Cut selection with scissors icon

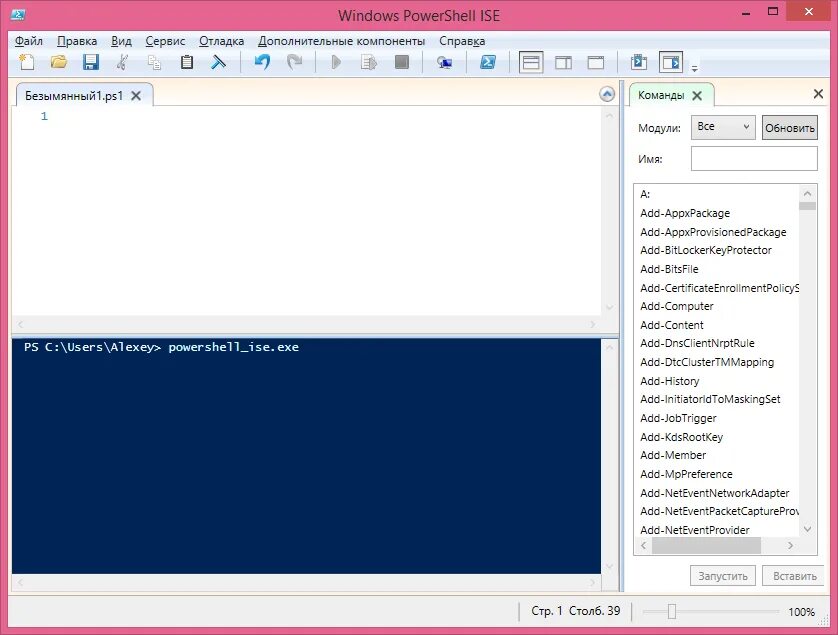(122, 63)
